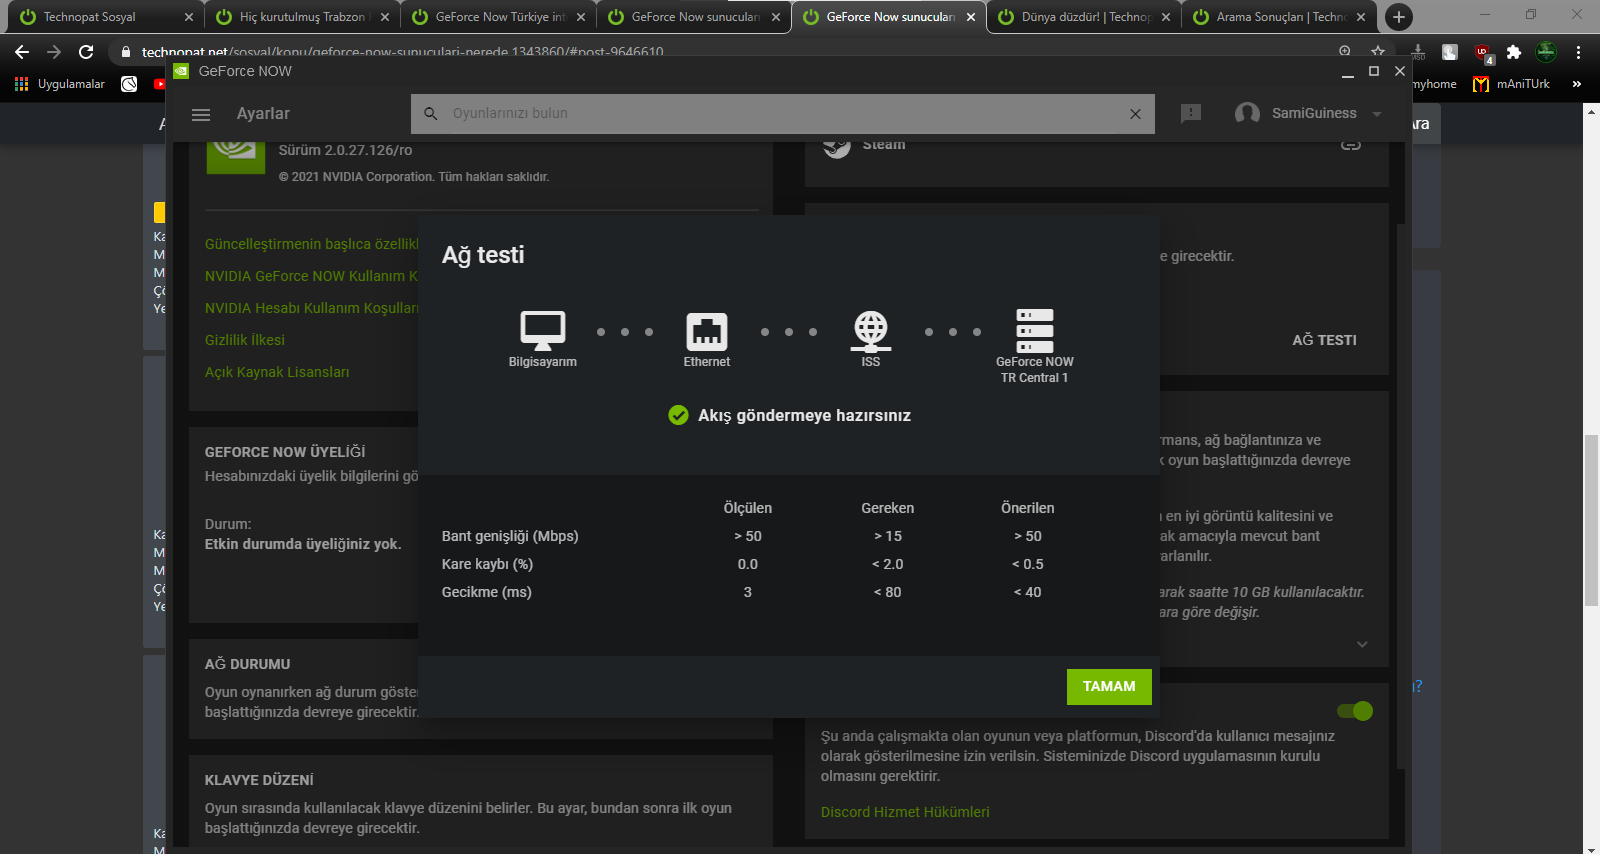Click the NVIDIA logo in the about section
Screen dimensions: 1600x854
(x=236, y=157)
